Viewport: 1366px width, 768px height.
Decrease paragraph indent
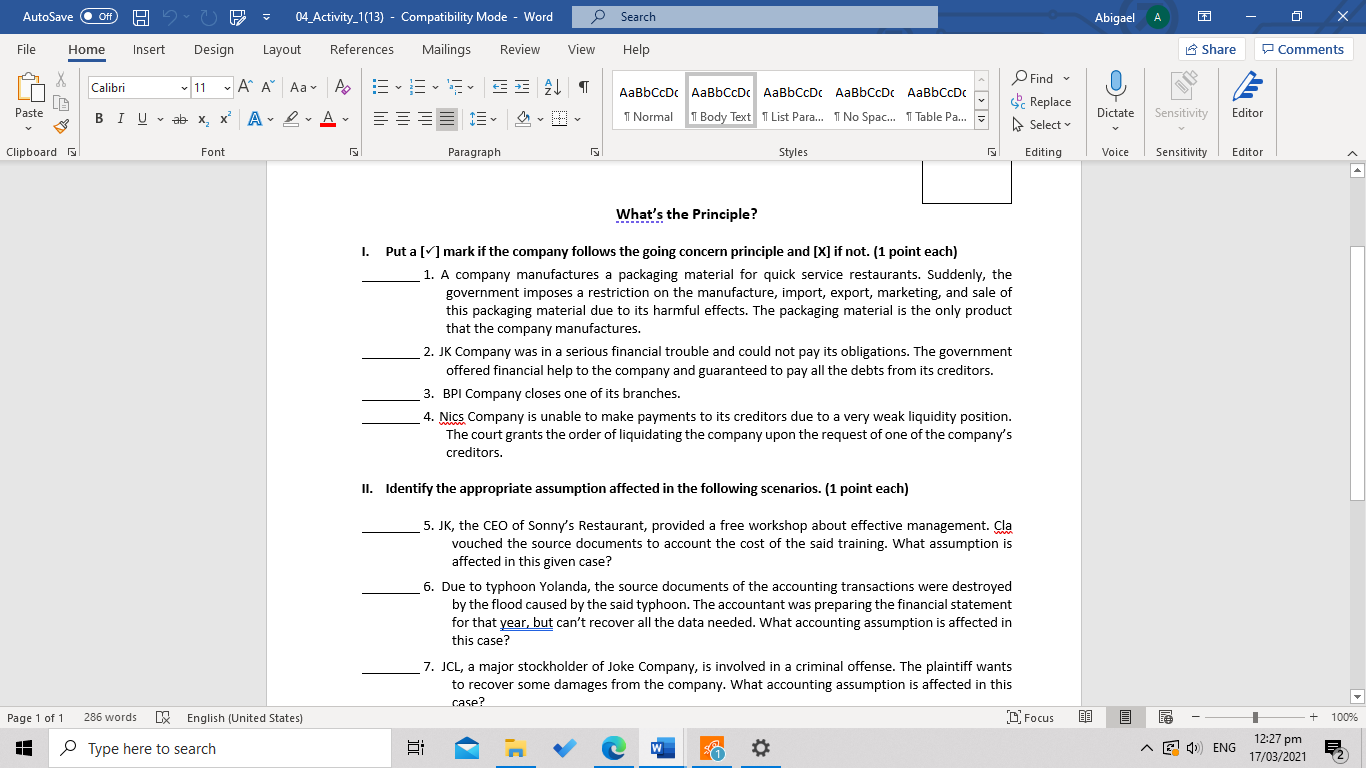point(499,88)
